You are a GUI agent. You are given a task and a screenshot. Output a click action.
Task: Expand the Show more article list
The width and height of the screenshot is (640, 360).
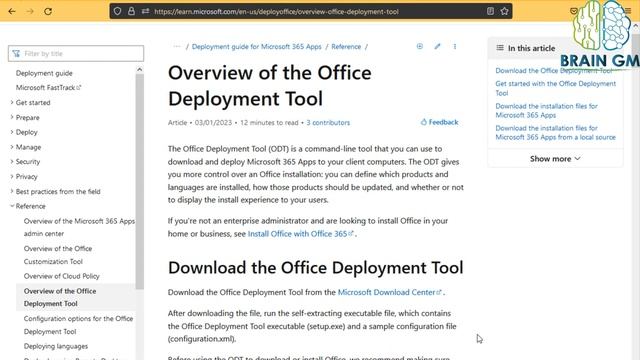555,159
